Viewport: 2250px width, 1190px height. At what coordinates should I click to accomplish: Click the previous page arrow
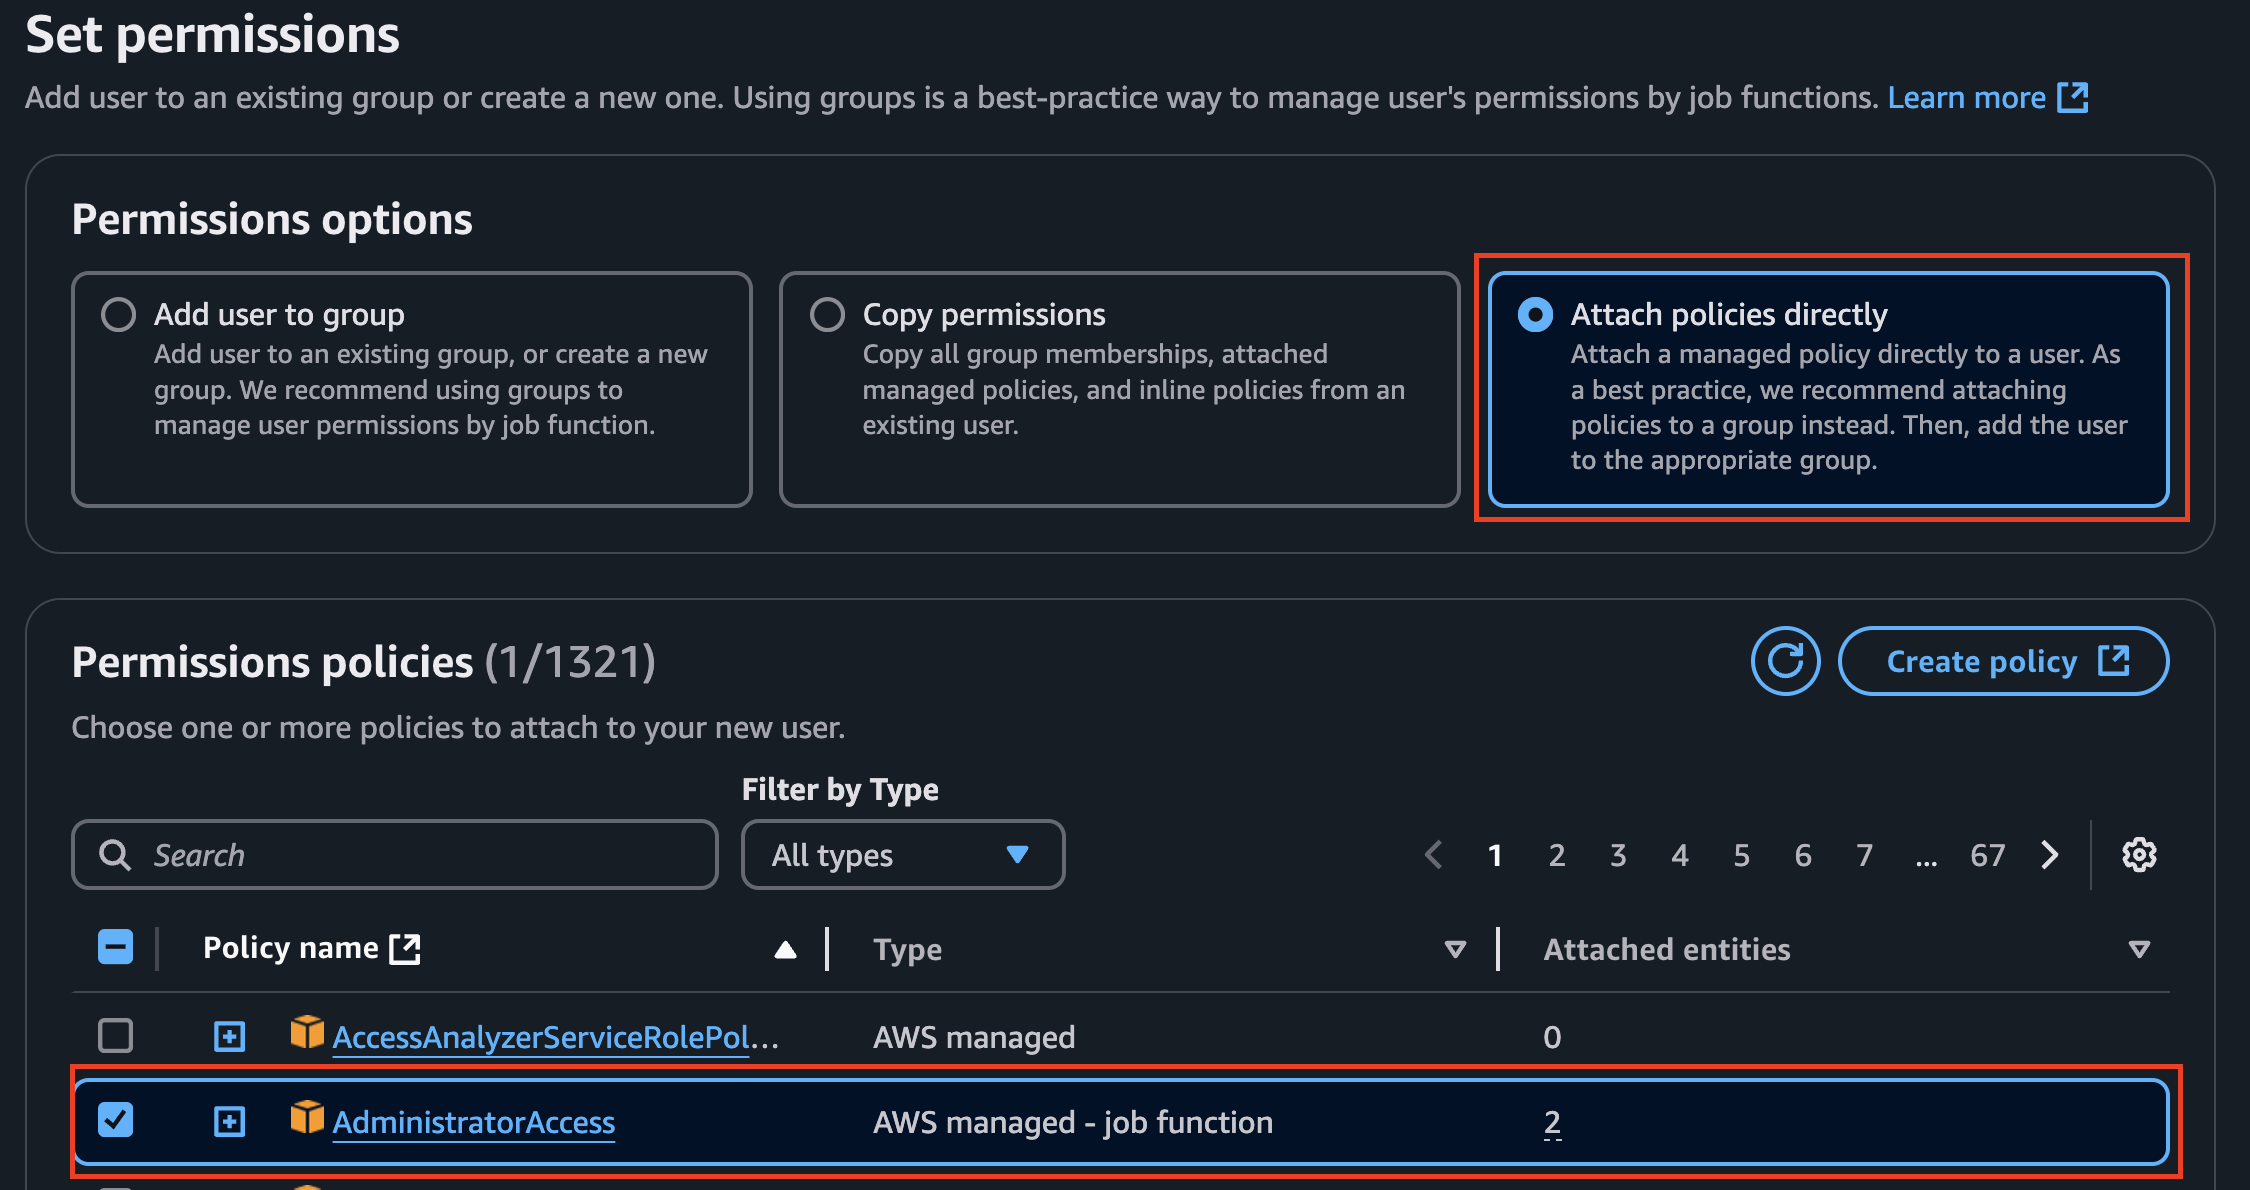1434,855
